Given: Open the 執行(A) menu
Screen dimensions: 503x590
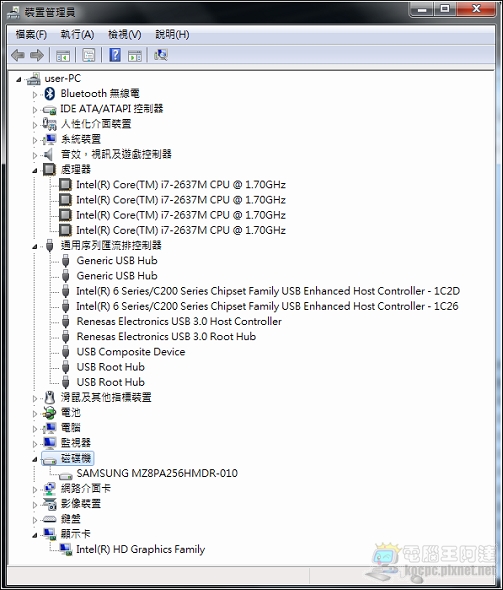Looking at the screenshot, I should point(77,35).
